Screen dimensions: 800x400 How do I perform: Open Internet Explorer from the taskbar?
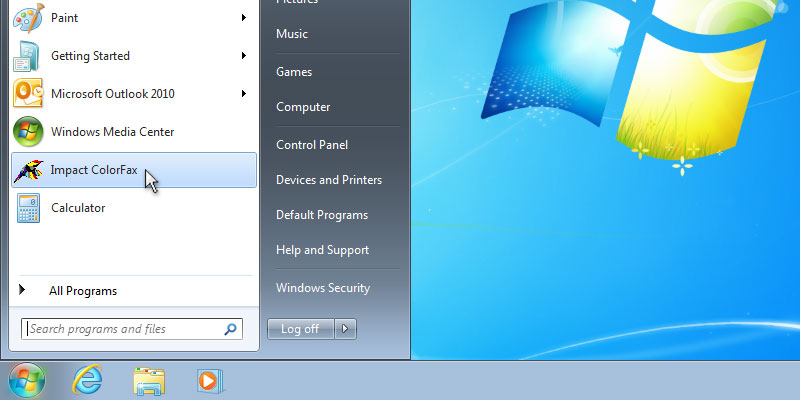click(x=88, y=380)
